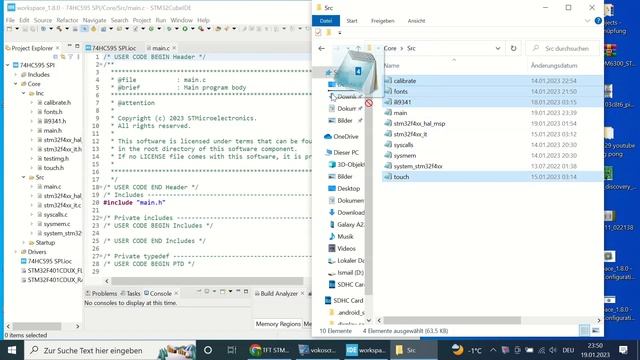The image size is (640, 360).
Task: Open Task View on taskbar
Action: tap(231, 350)
